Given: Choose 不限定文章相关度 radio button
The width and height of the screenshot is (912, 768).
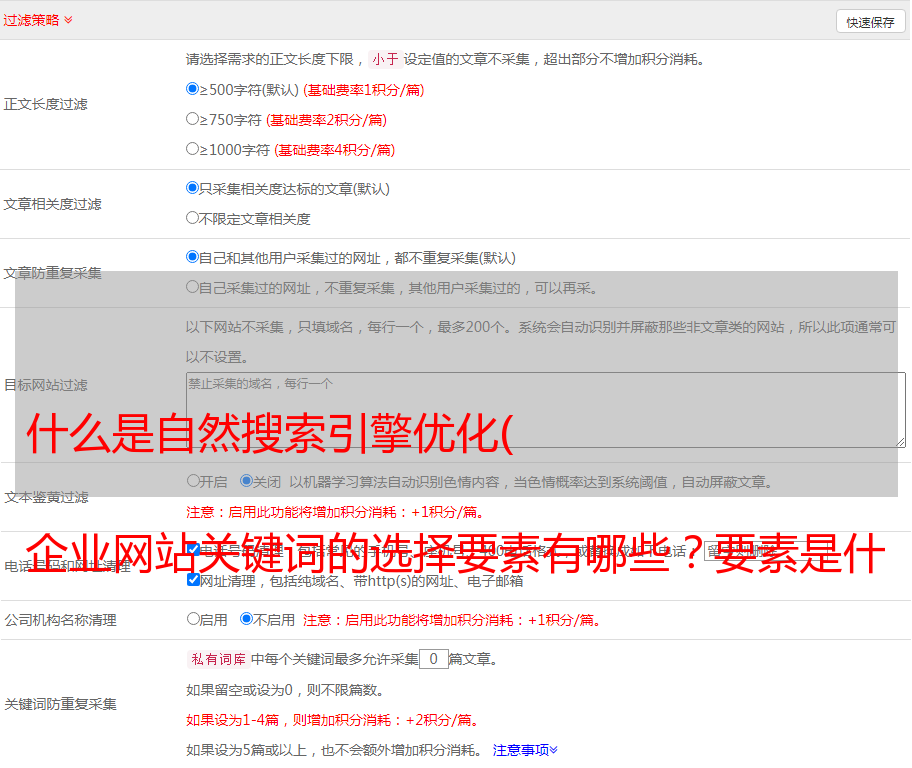Looking at the screenshot, I should coord(193,218).
